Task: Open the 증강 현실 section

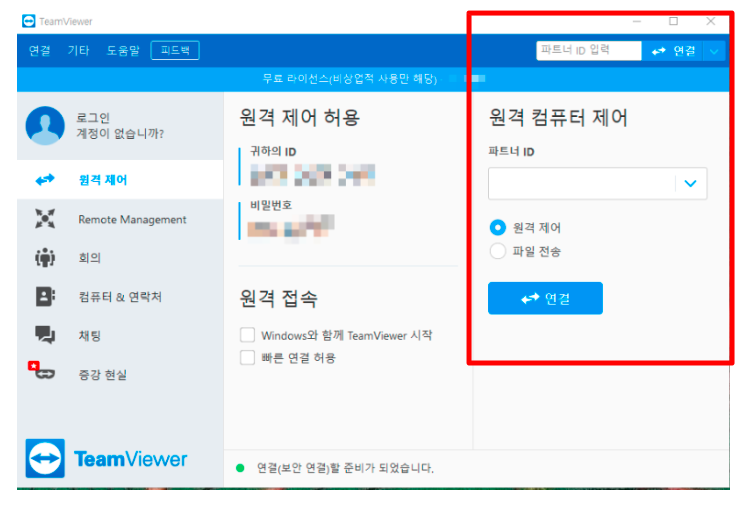Action: pyautogui.click(x=120, y=374)
